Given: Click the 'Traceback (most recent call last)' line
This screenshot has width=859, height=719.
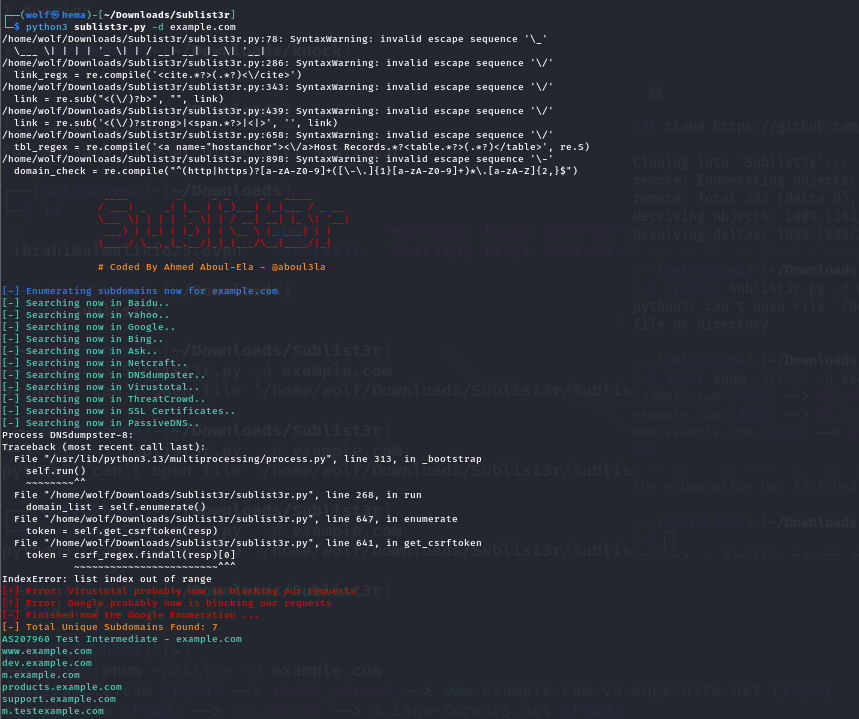Looking at the screenshot, I should click(103, 447).
